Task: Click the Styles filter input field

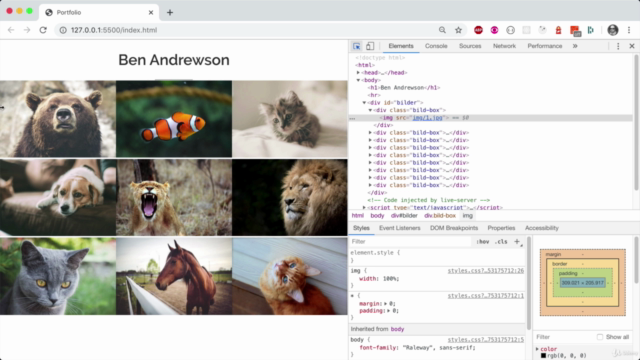Action: (411, 242)
